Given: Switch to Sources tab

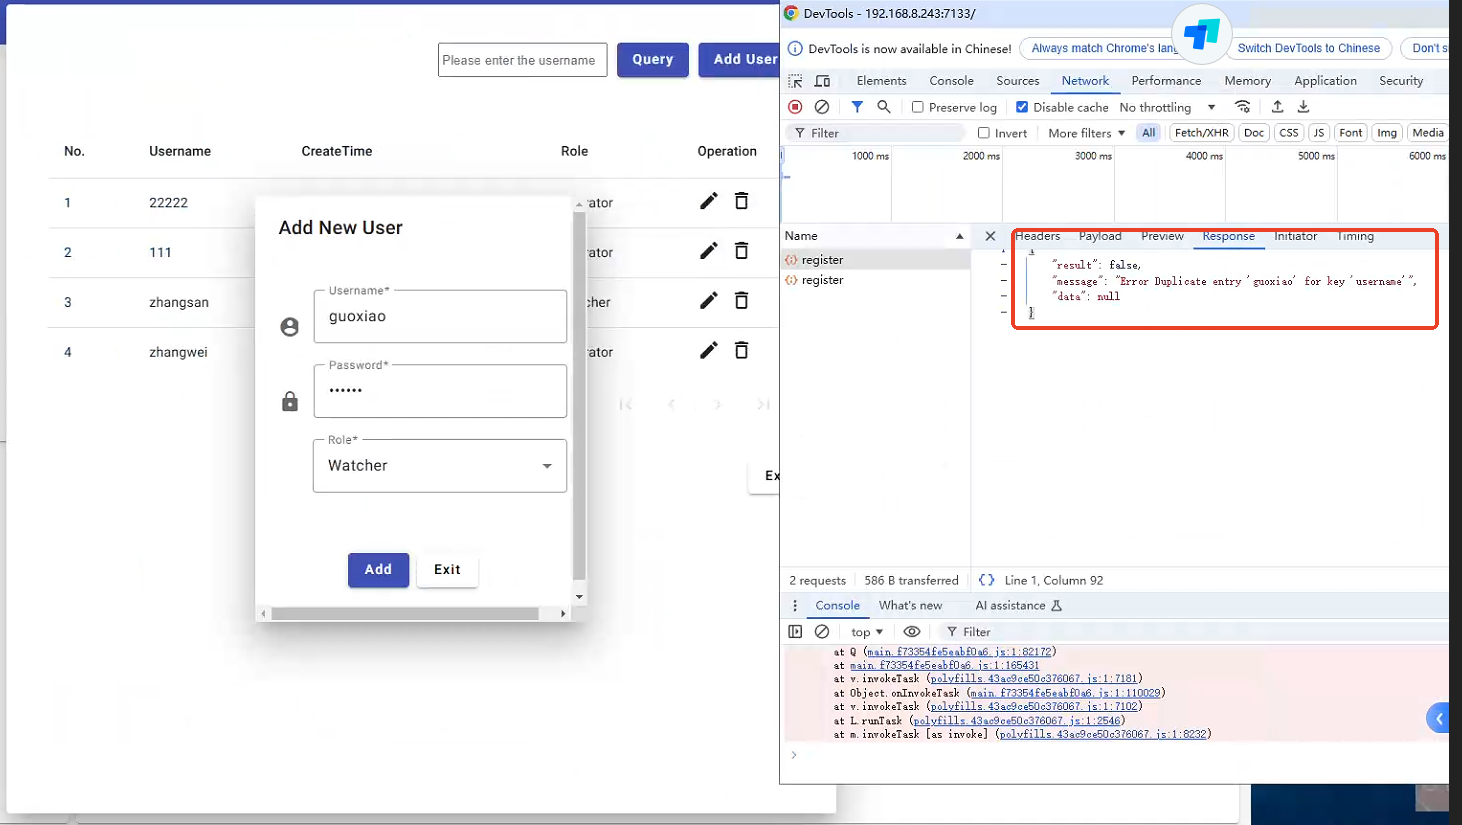Looking at the screenshot, I should [x=1017, y=81].
